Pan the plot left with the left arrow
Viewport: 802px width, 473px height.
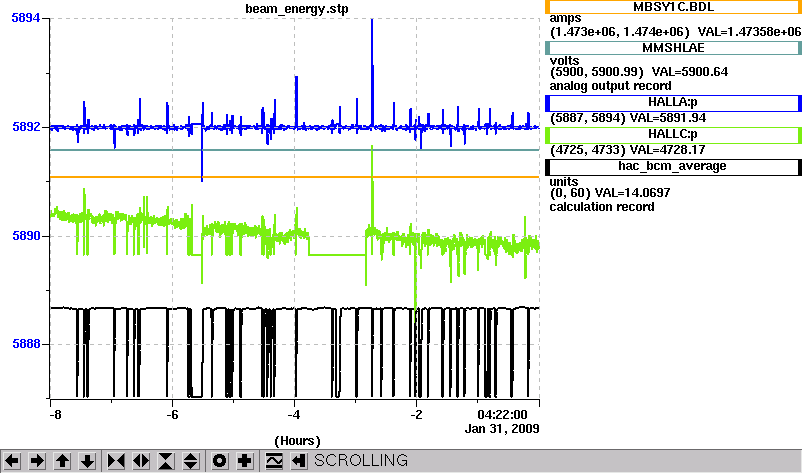[12, 461]
